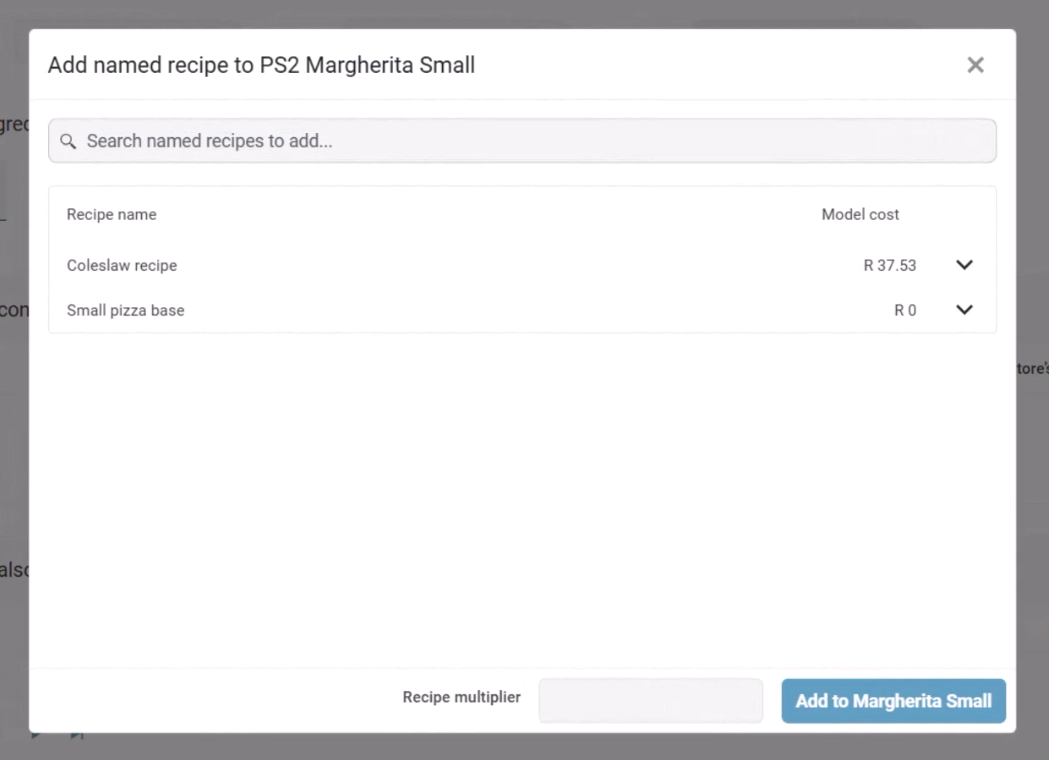Click the cut-off "con" text at left edge
The height and width of the screenshot is (760, 1049).
pyautogui.click(x=13, y=310)
